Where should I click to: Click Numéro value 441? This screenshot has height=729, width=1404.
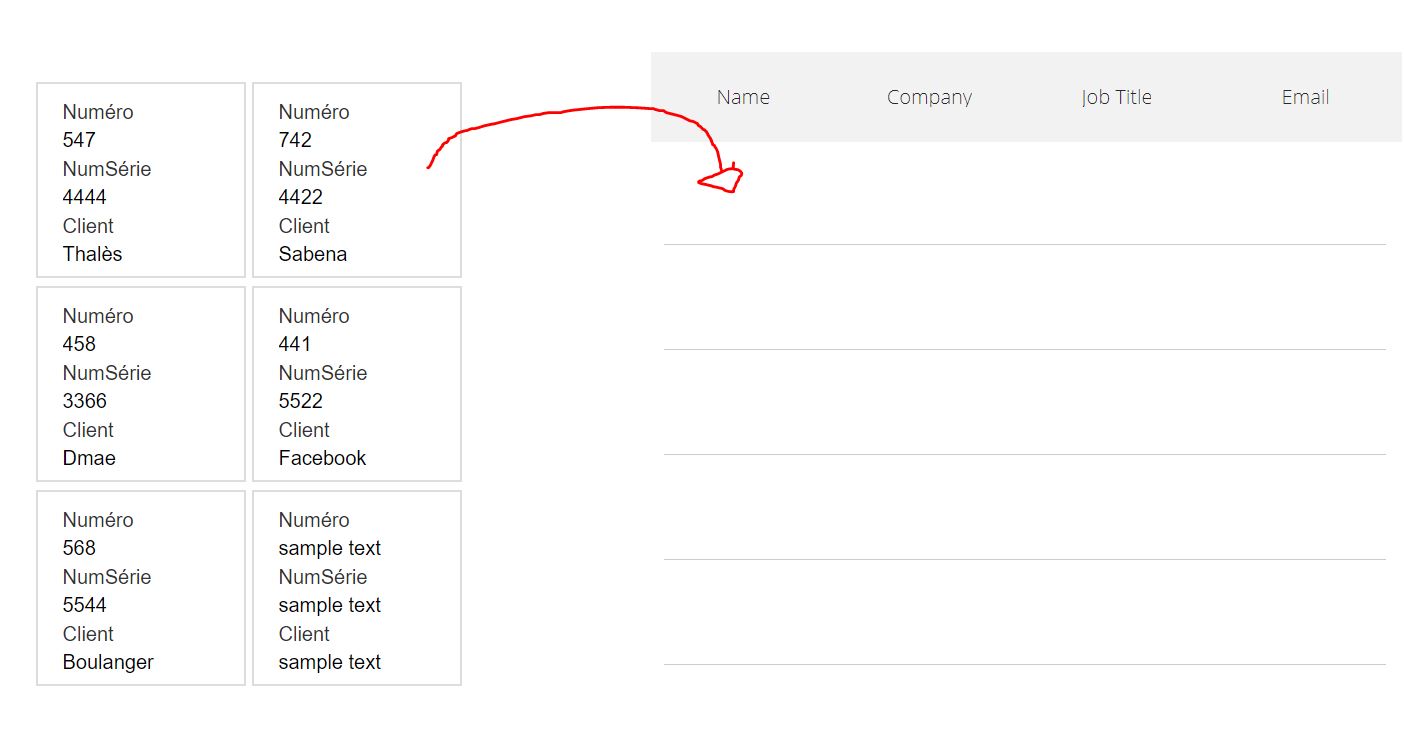(x=294, y=344)
